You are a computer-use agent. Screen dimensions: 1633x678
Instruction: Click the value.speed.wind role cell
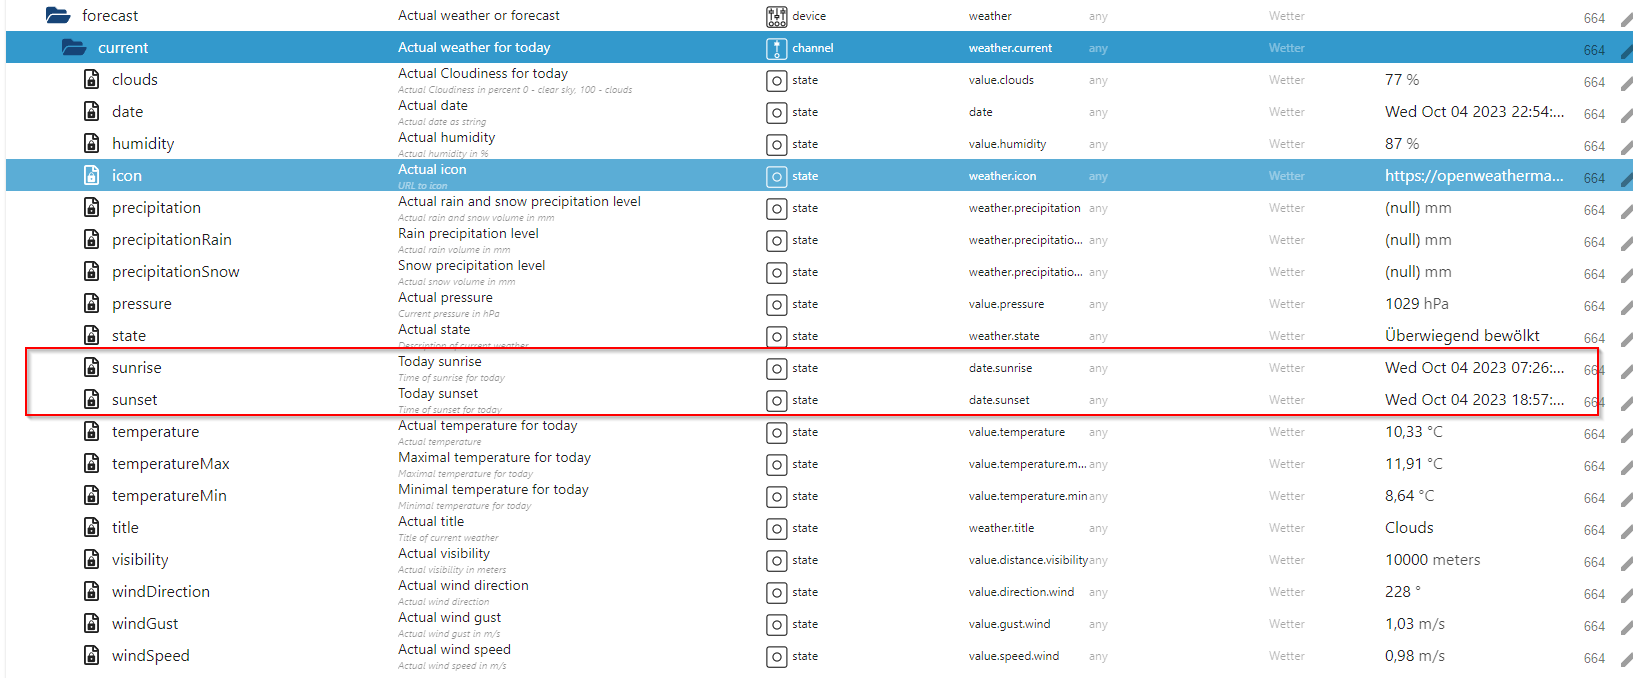pyautogui.click(x=1014, y=656)
